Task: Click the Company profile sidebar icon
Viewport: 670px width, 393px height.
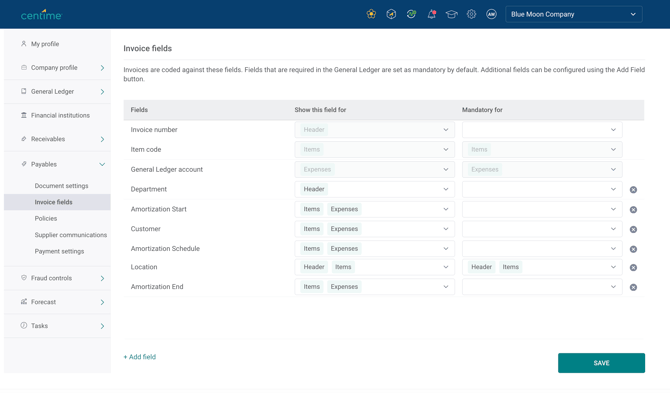Action: click(x=24, y=67)
